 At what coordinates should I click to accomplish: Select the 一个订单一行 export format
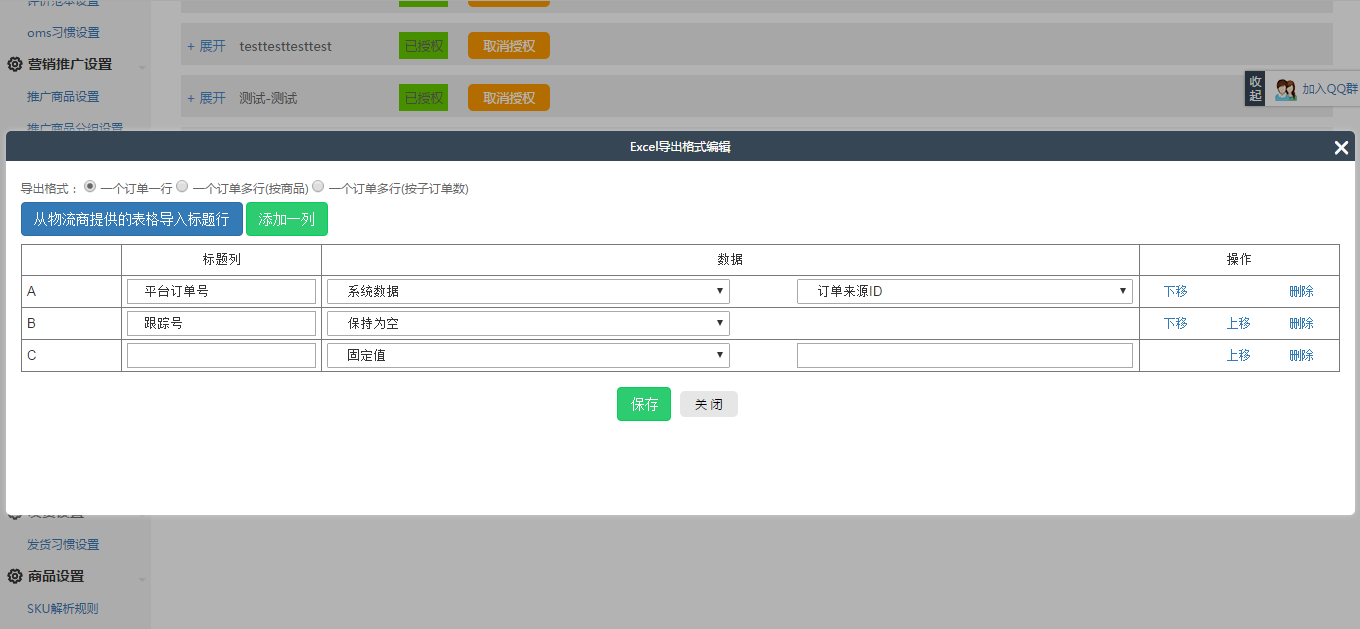tap(90, 186)
